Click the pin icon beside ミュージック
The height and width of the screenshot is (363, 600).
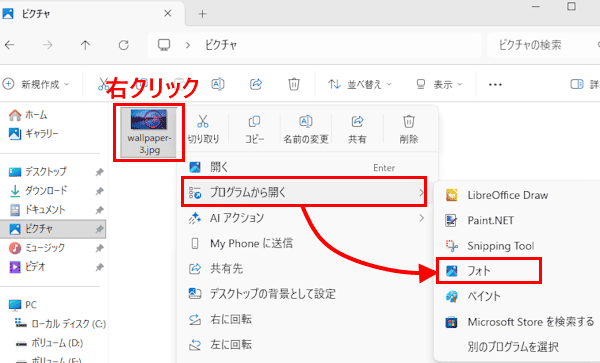pyautogui.click(x=99, y=248)
